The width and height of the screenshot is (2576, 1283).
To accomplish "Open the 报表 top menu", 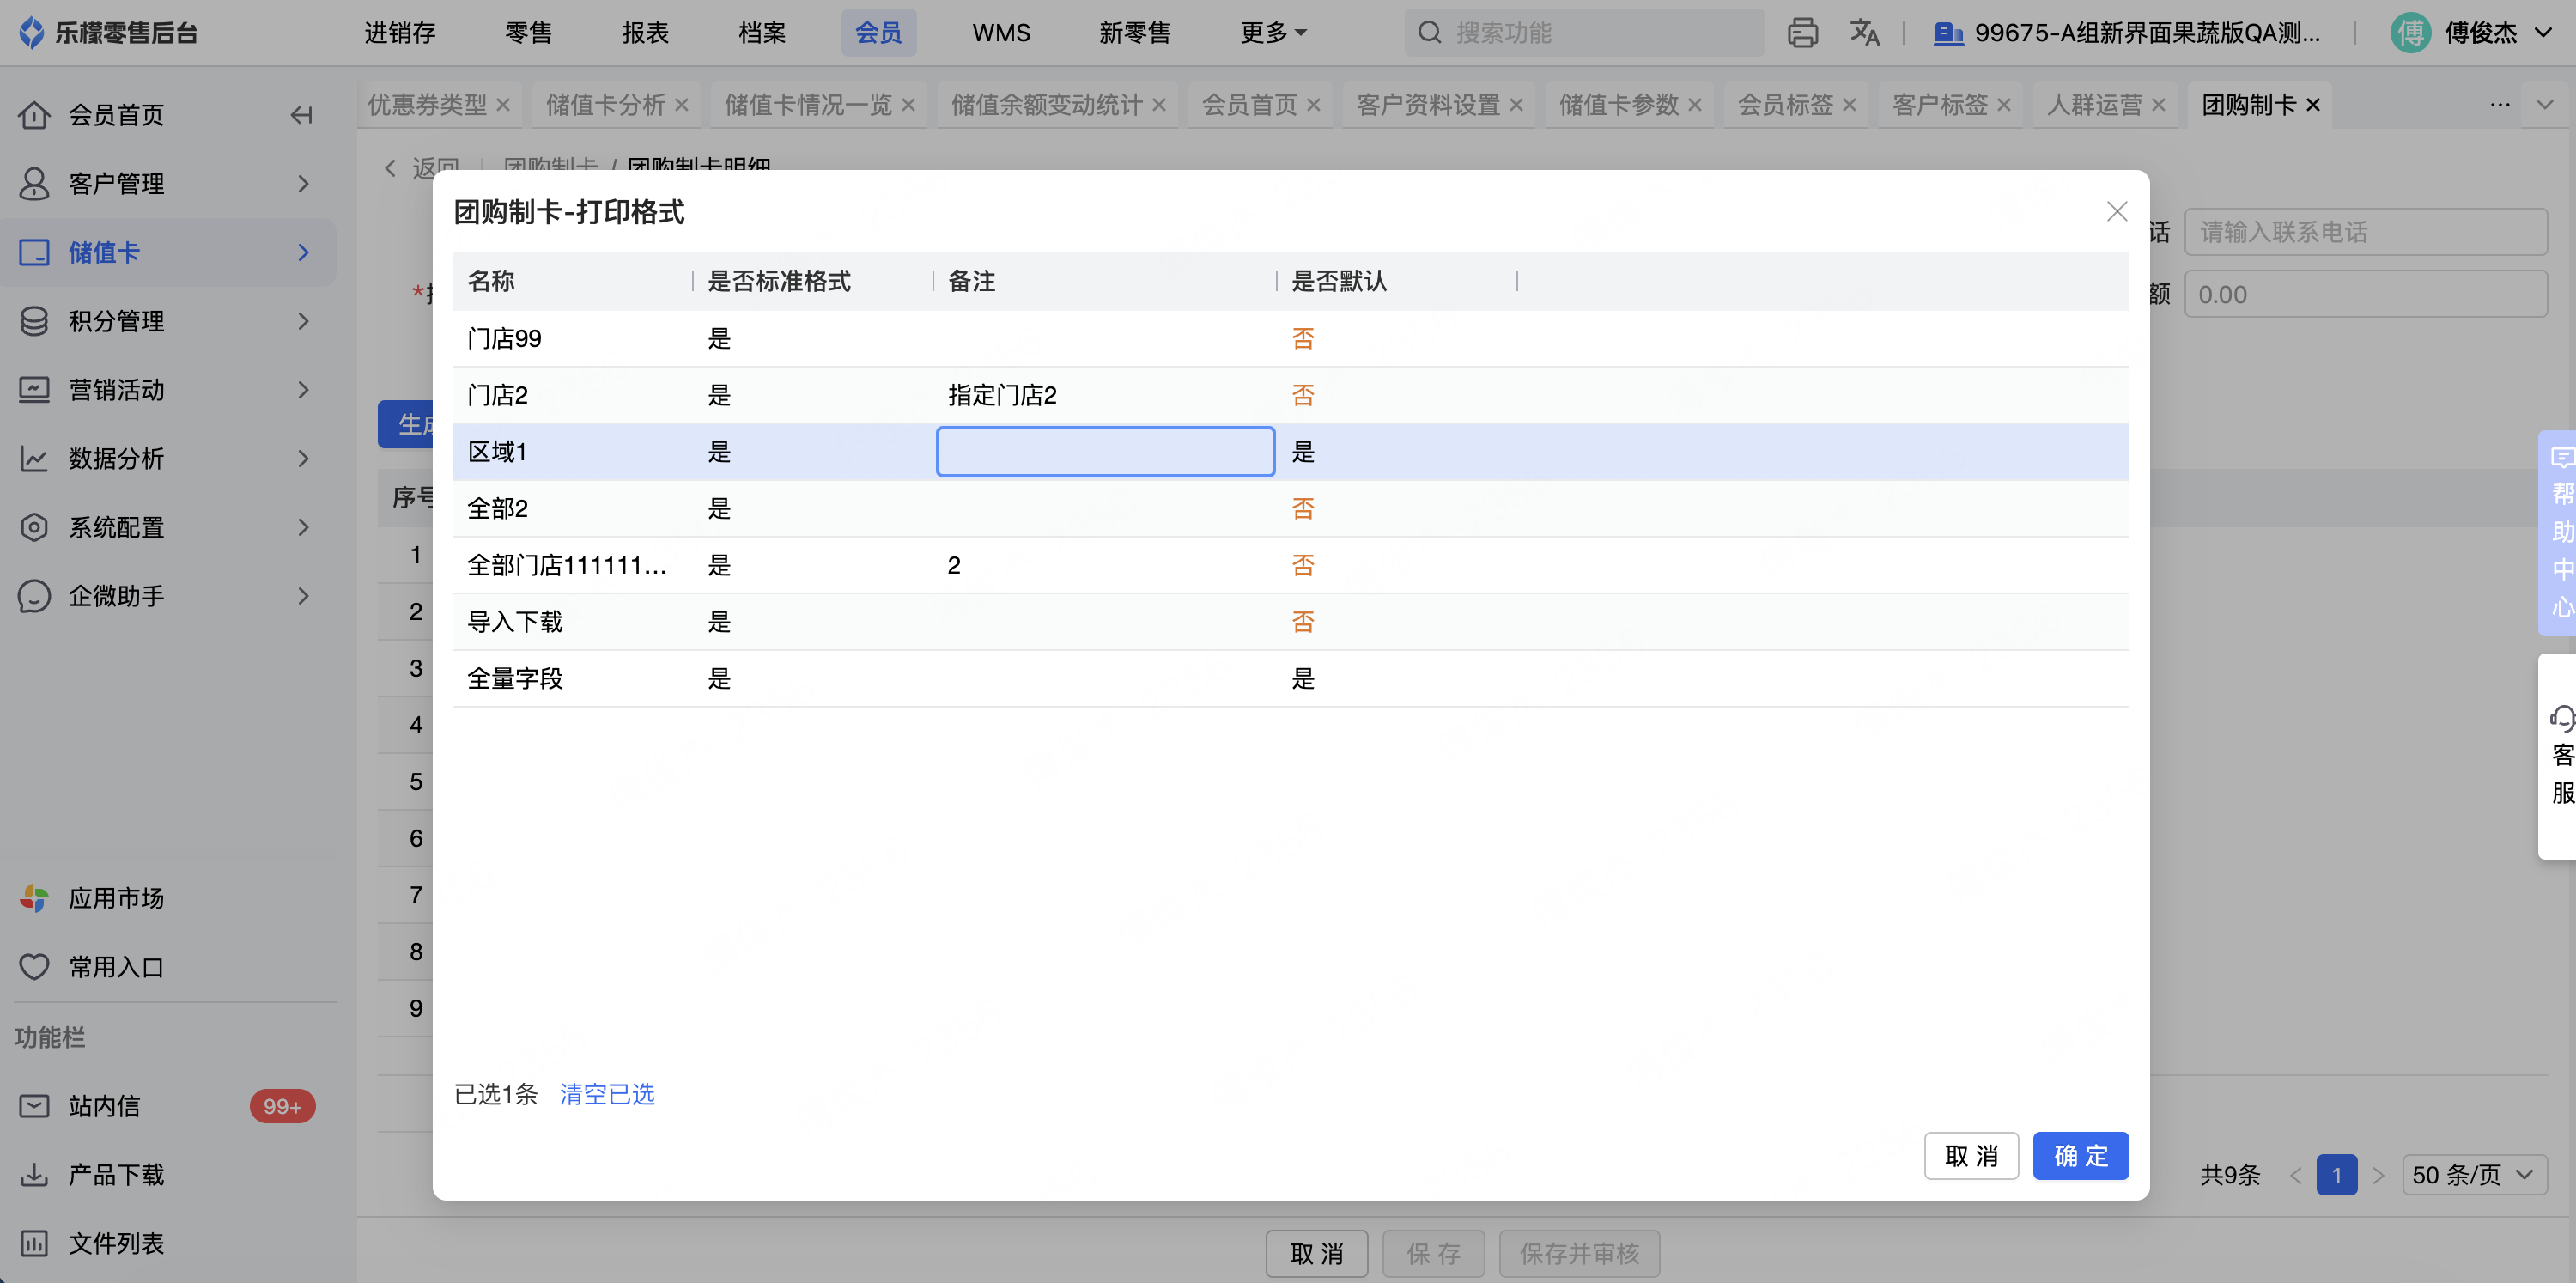I will [645, 33].
